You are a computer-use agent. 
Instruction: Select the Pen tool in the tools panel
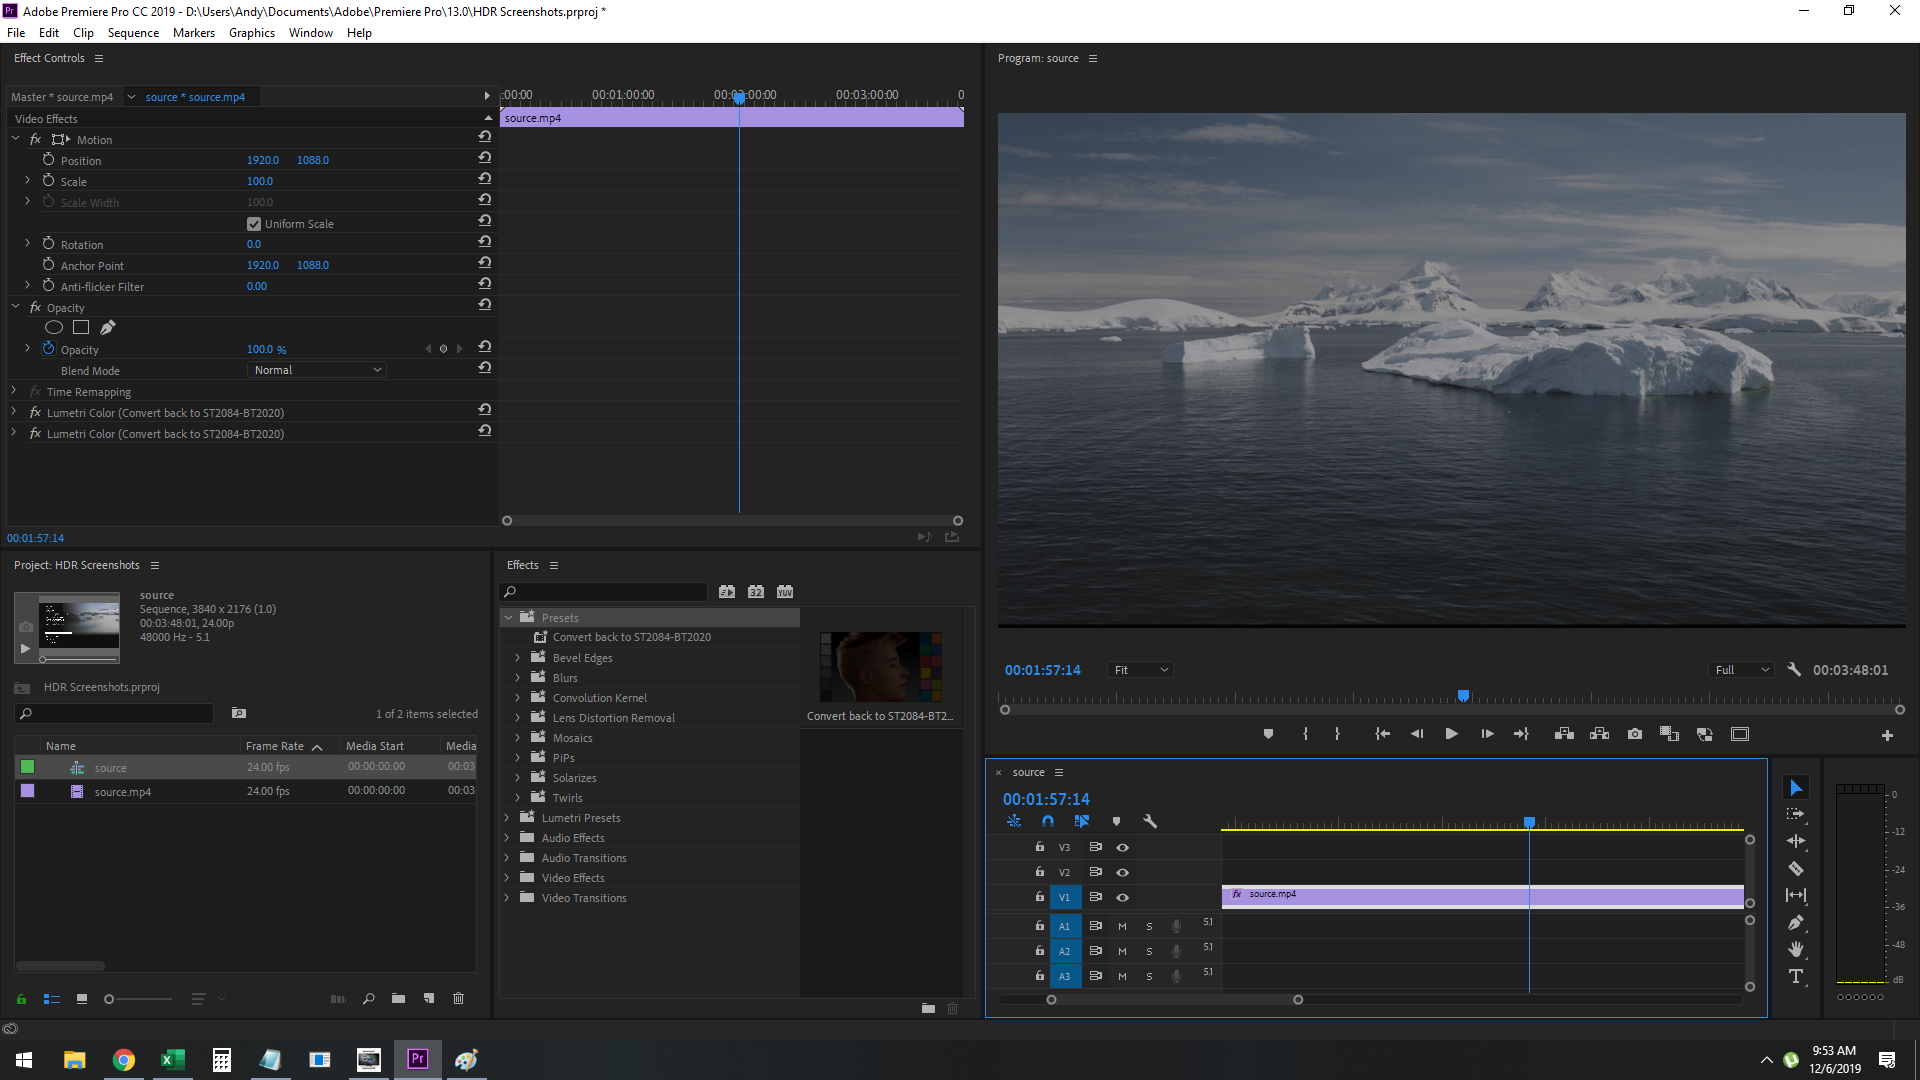coord(1796,922)
